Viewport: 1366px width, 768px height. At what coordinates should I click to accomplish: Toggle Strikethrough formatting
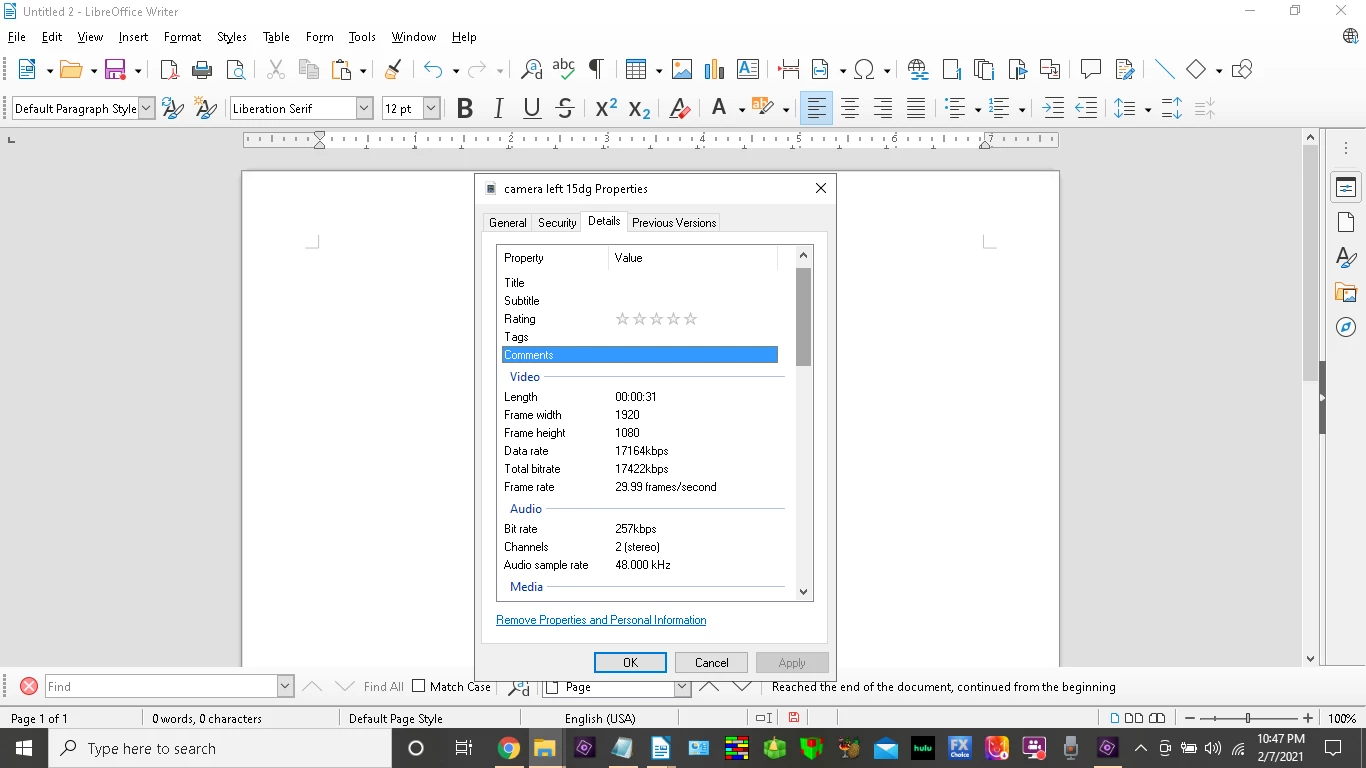pos(565,108)
